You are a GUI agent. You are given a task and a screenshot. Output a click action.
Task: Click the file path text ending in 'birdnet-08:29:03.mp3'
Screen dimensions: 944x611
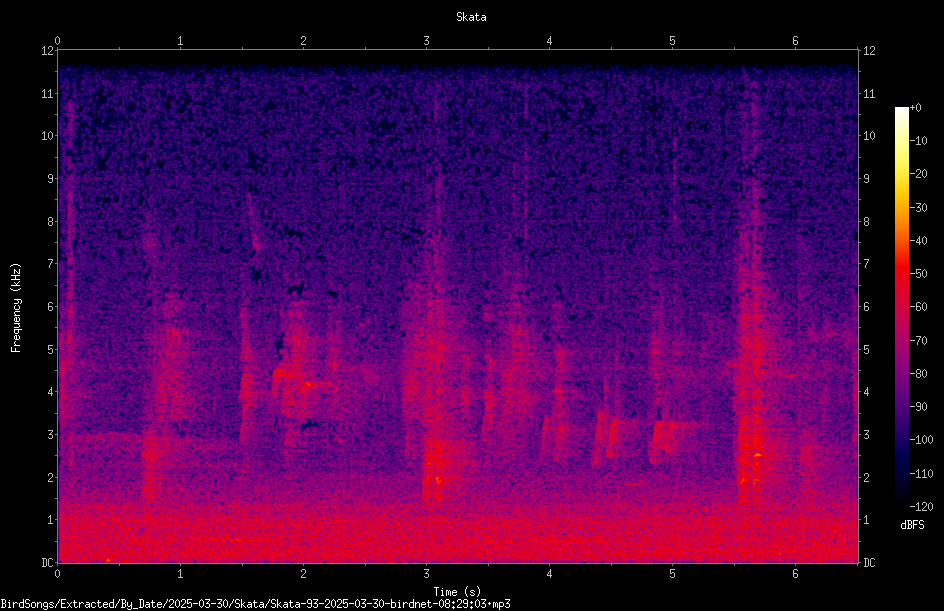(x=255, y=604)
